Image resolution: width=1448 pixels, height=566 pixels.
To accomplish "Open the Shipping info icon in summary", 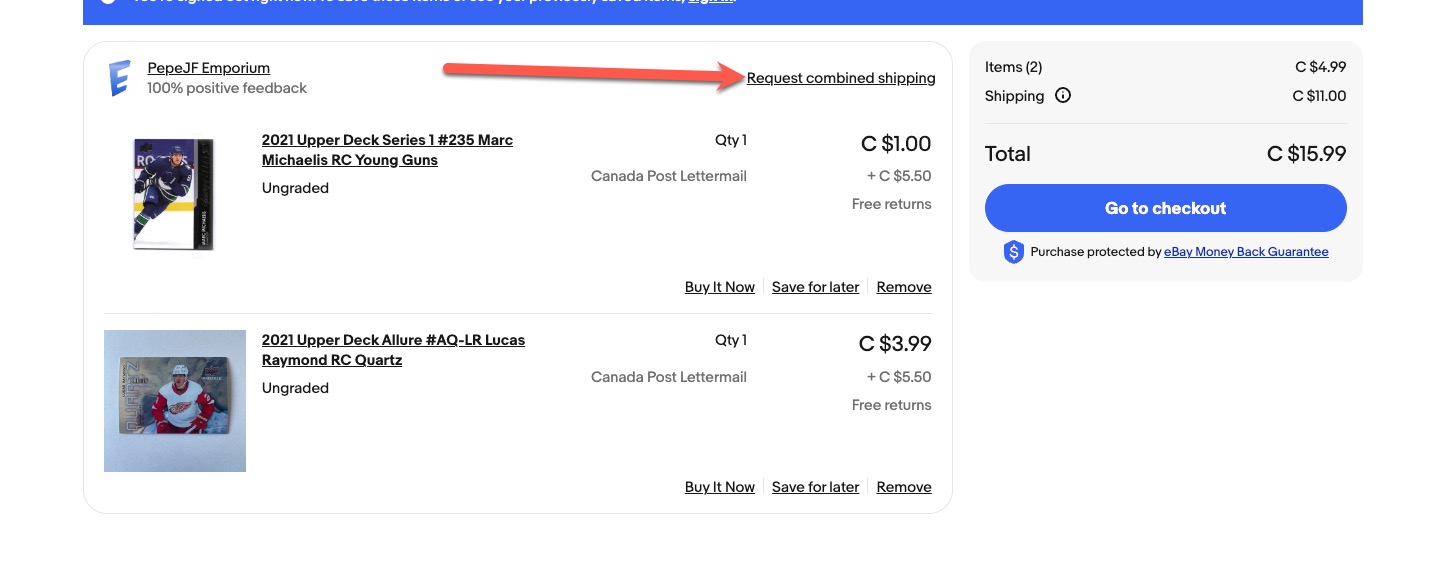I will (1063, 96).
